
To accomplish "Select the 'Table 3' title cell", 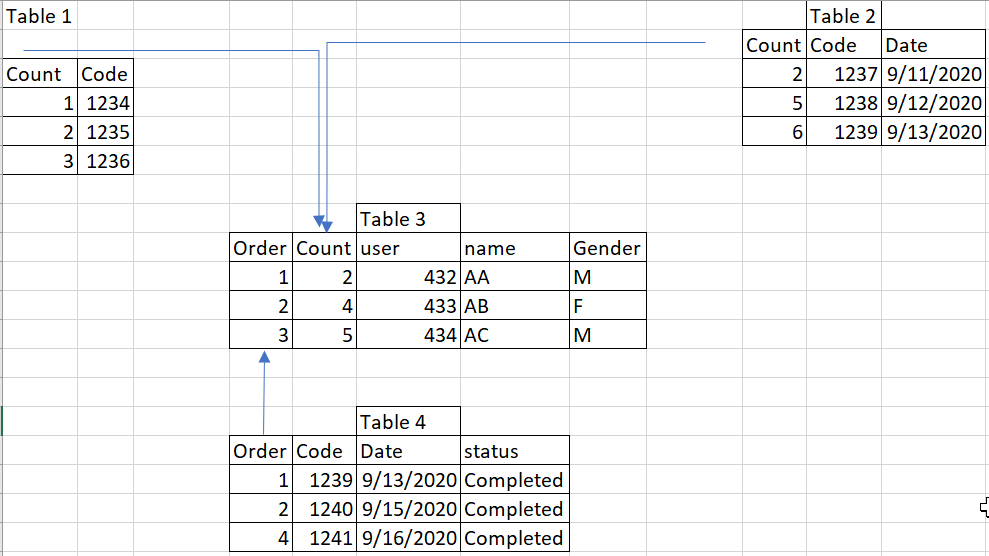I will coord(408,219).
